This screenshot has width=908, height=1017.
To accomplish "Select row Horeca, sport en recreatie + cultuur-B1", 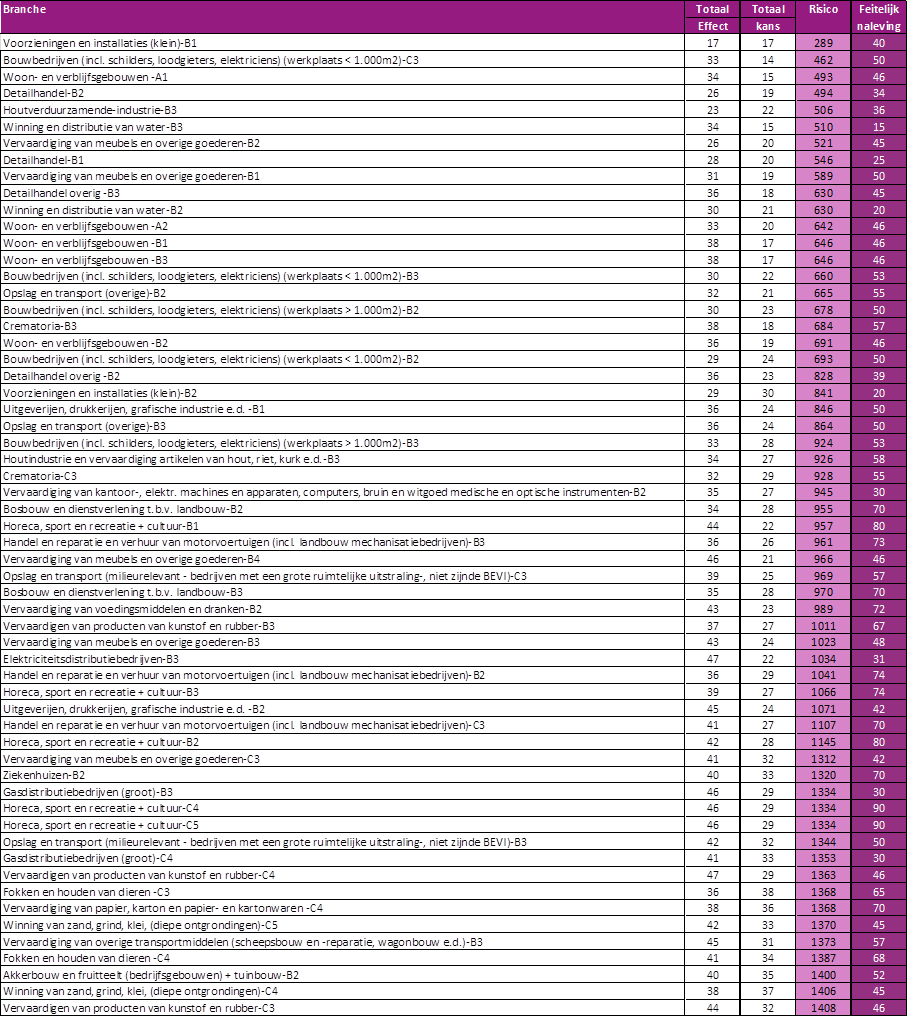I will (453, 525).
